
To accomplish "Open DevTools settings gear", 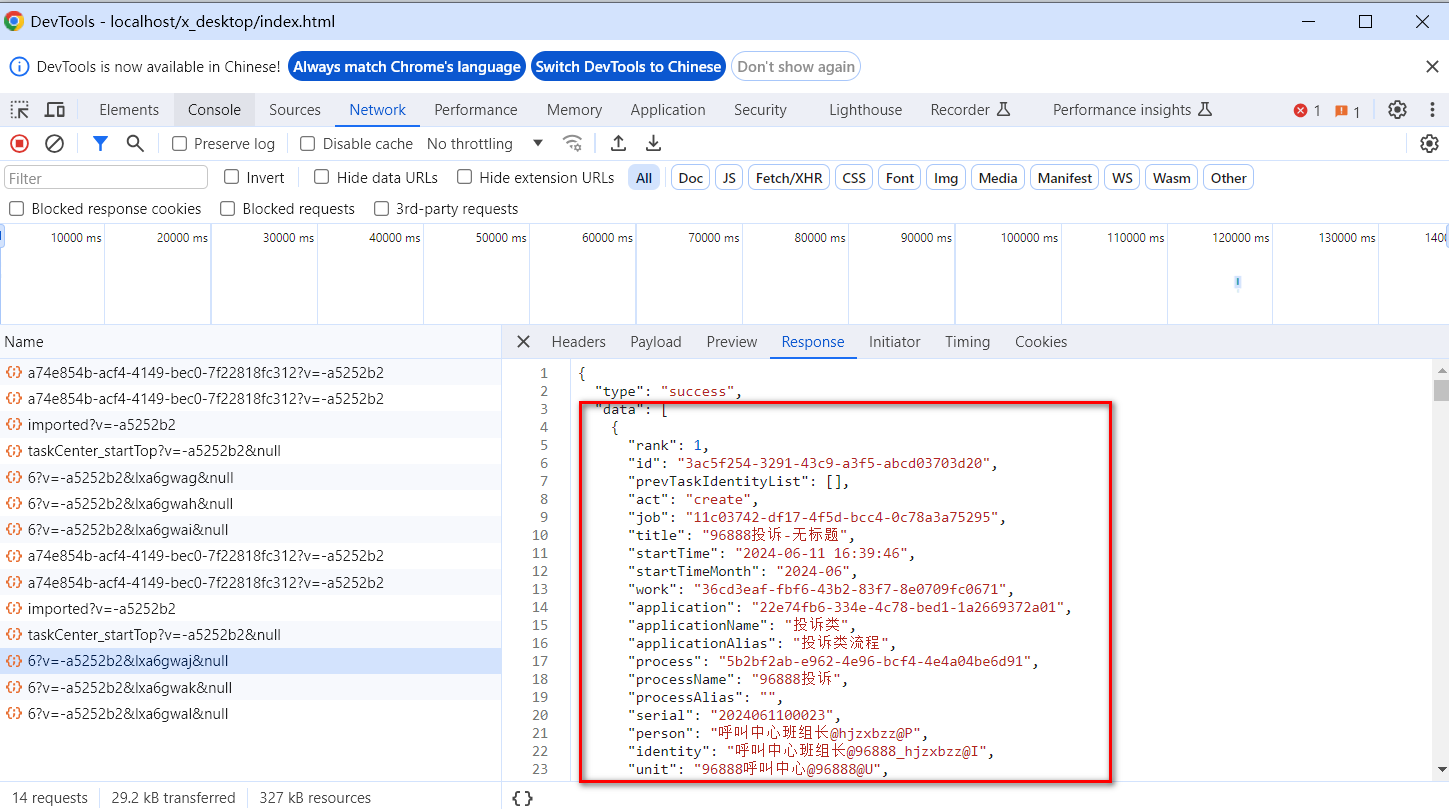I will (x=1397, y=110).
